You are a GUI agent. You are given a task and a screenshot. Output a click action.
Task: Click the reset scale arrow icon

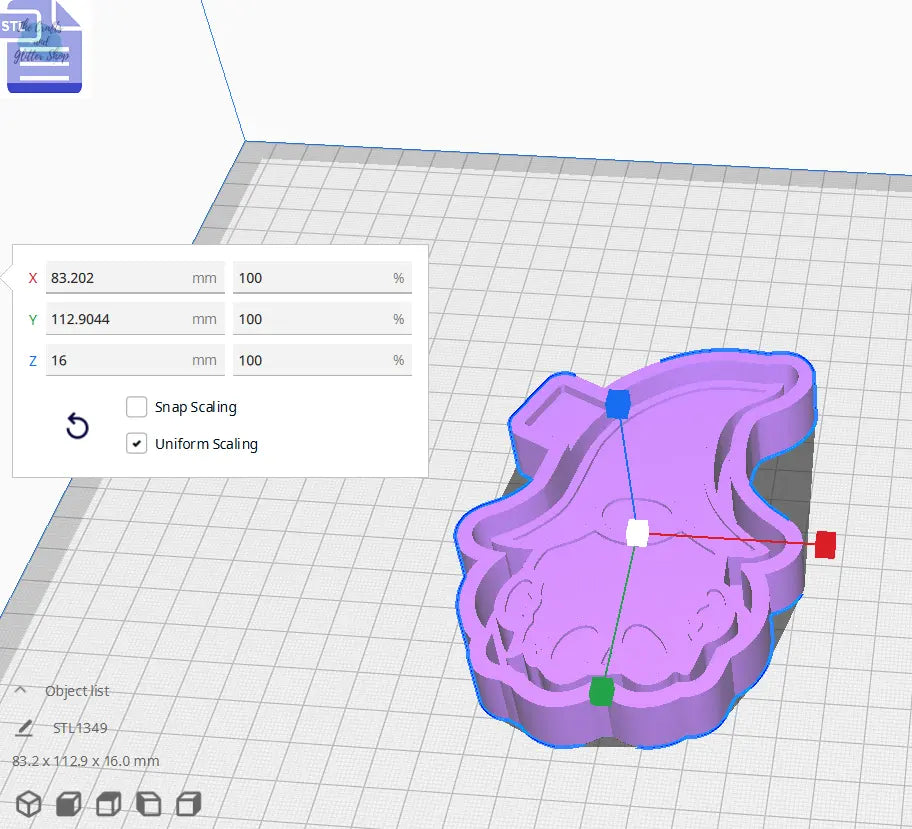pyautogui.click(x=77, y=427)
